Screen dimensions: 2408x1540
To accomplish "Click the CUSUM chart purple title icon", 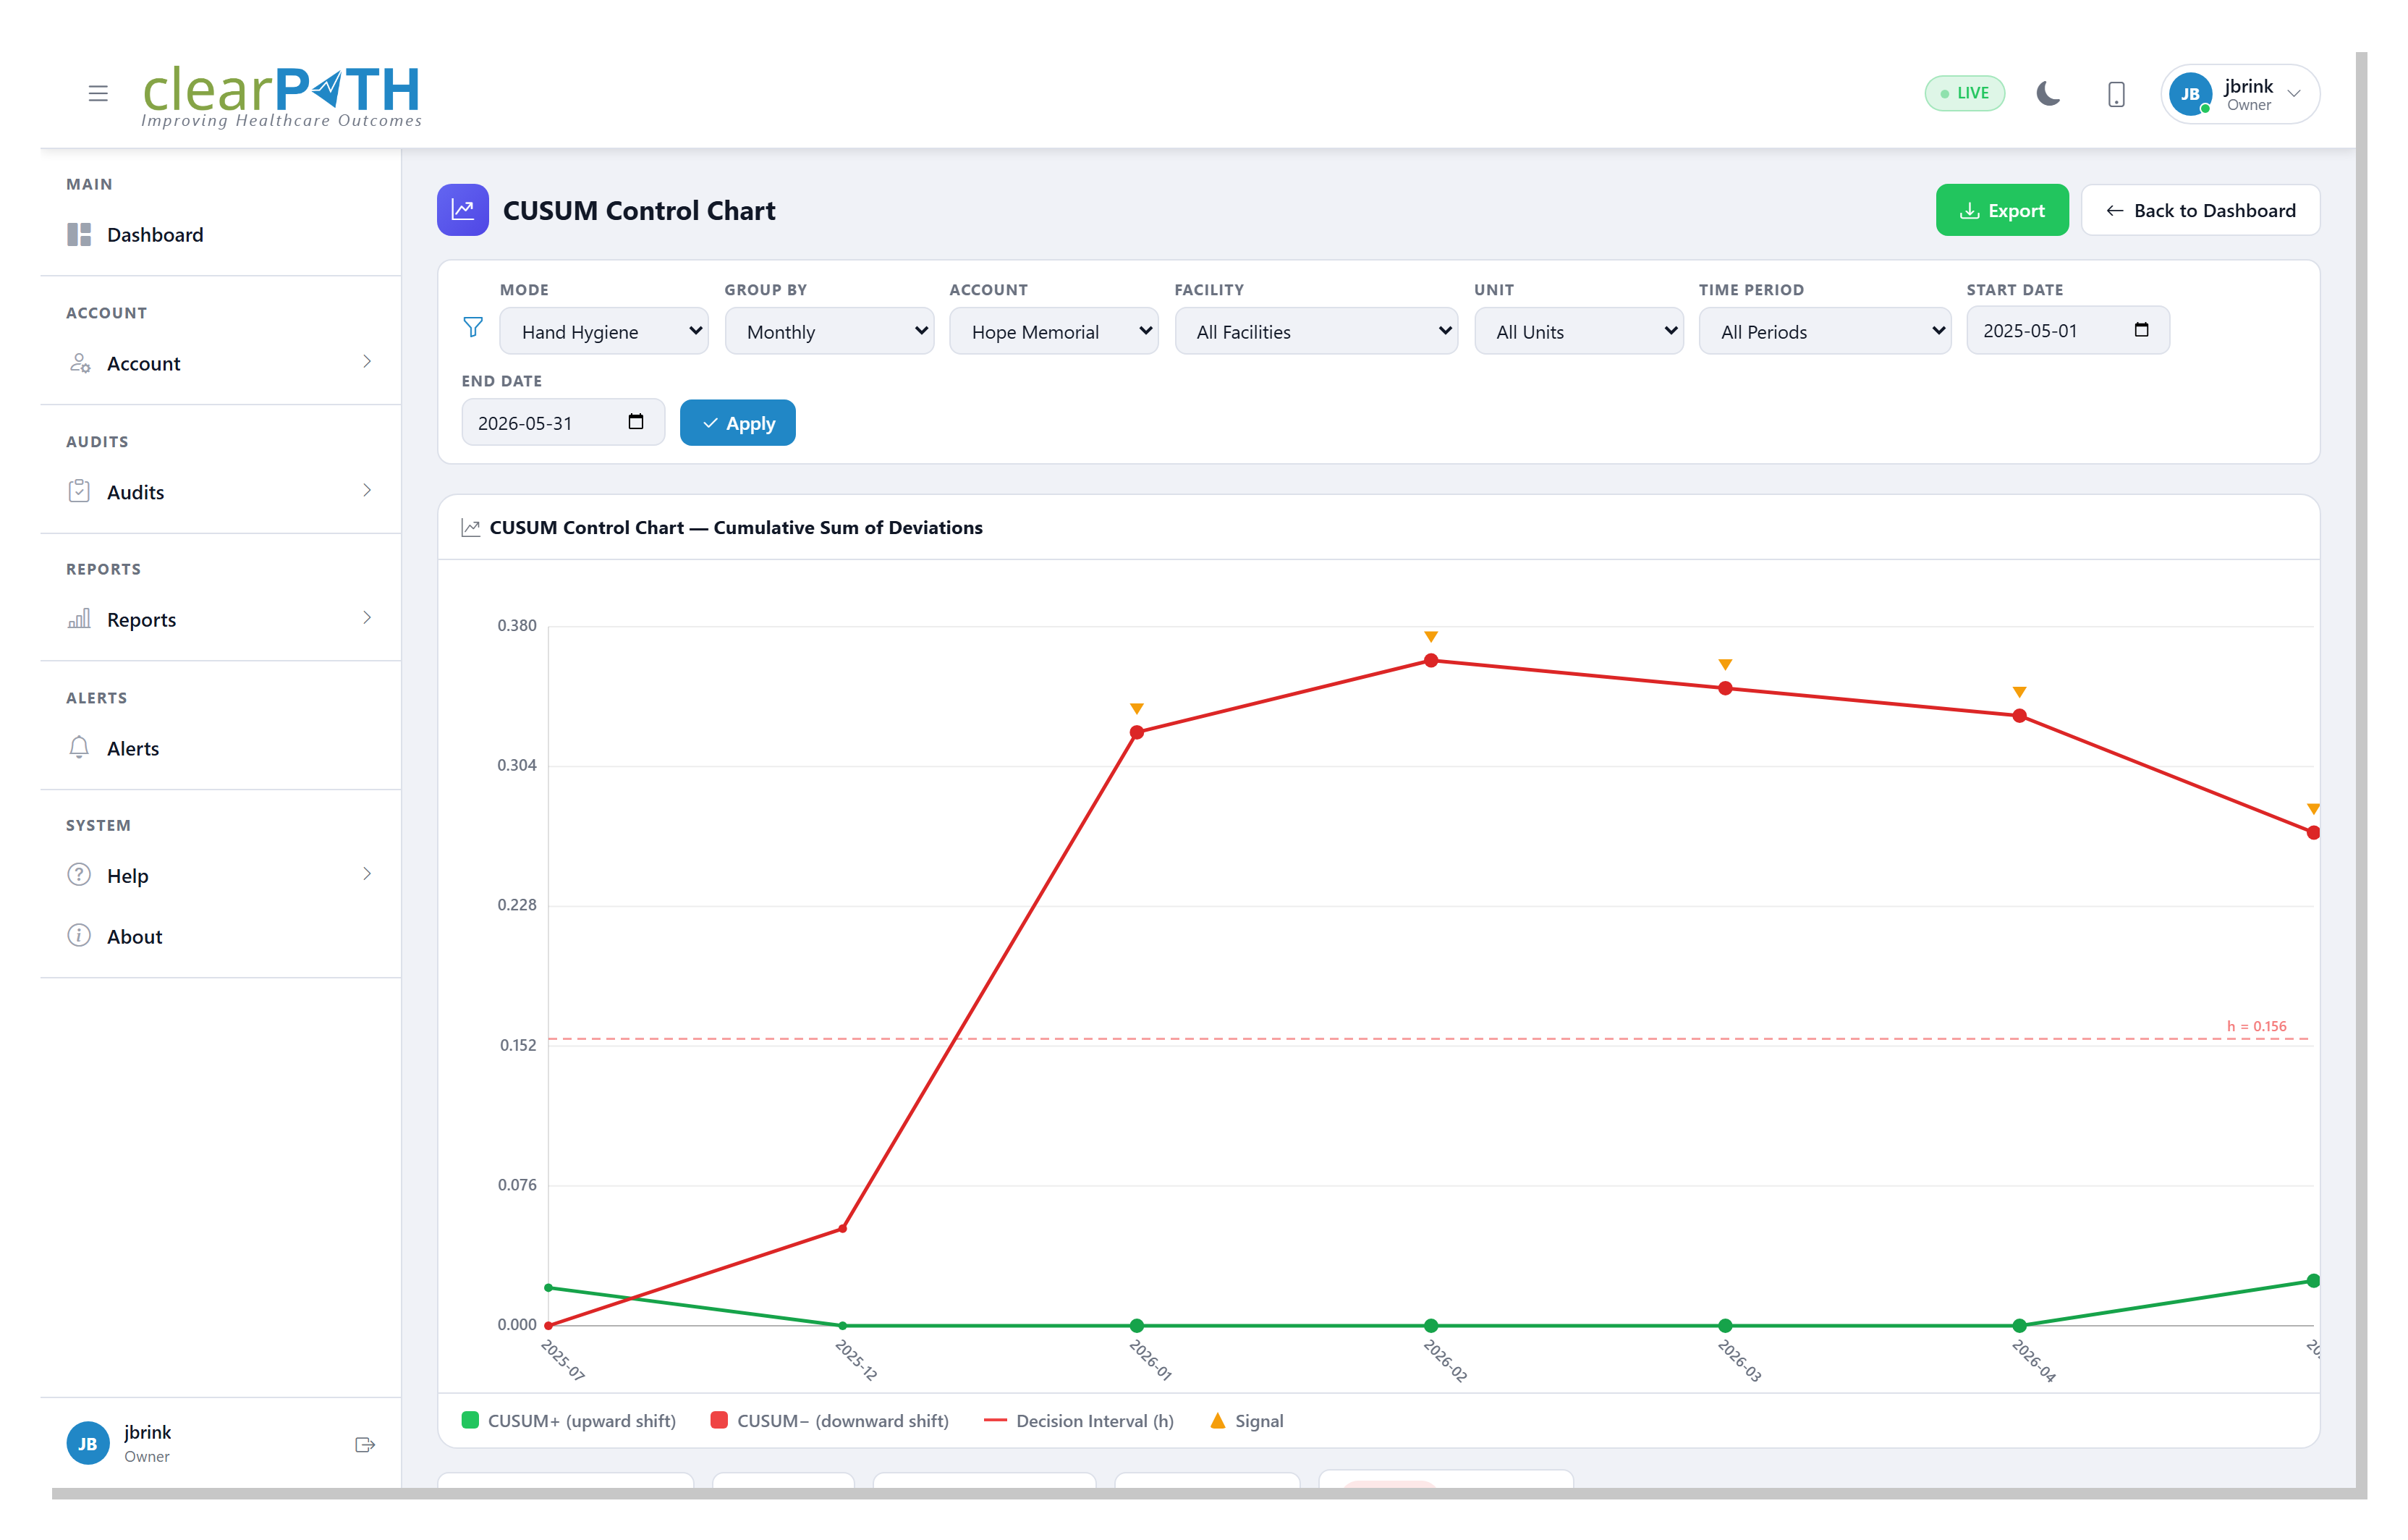I will click(463, 210).
